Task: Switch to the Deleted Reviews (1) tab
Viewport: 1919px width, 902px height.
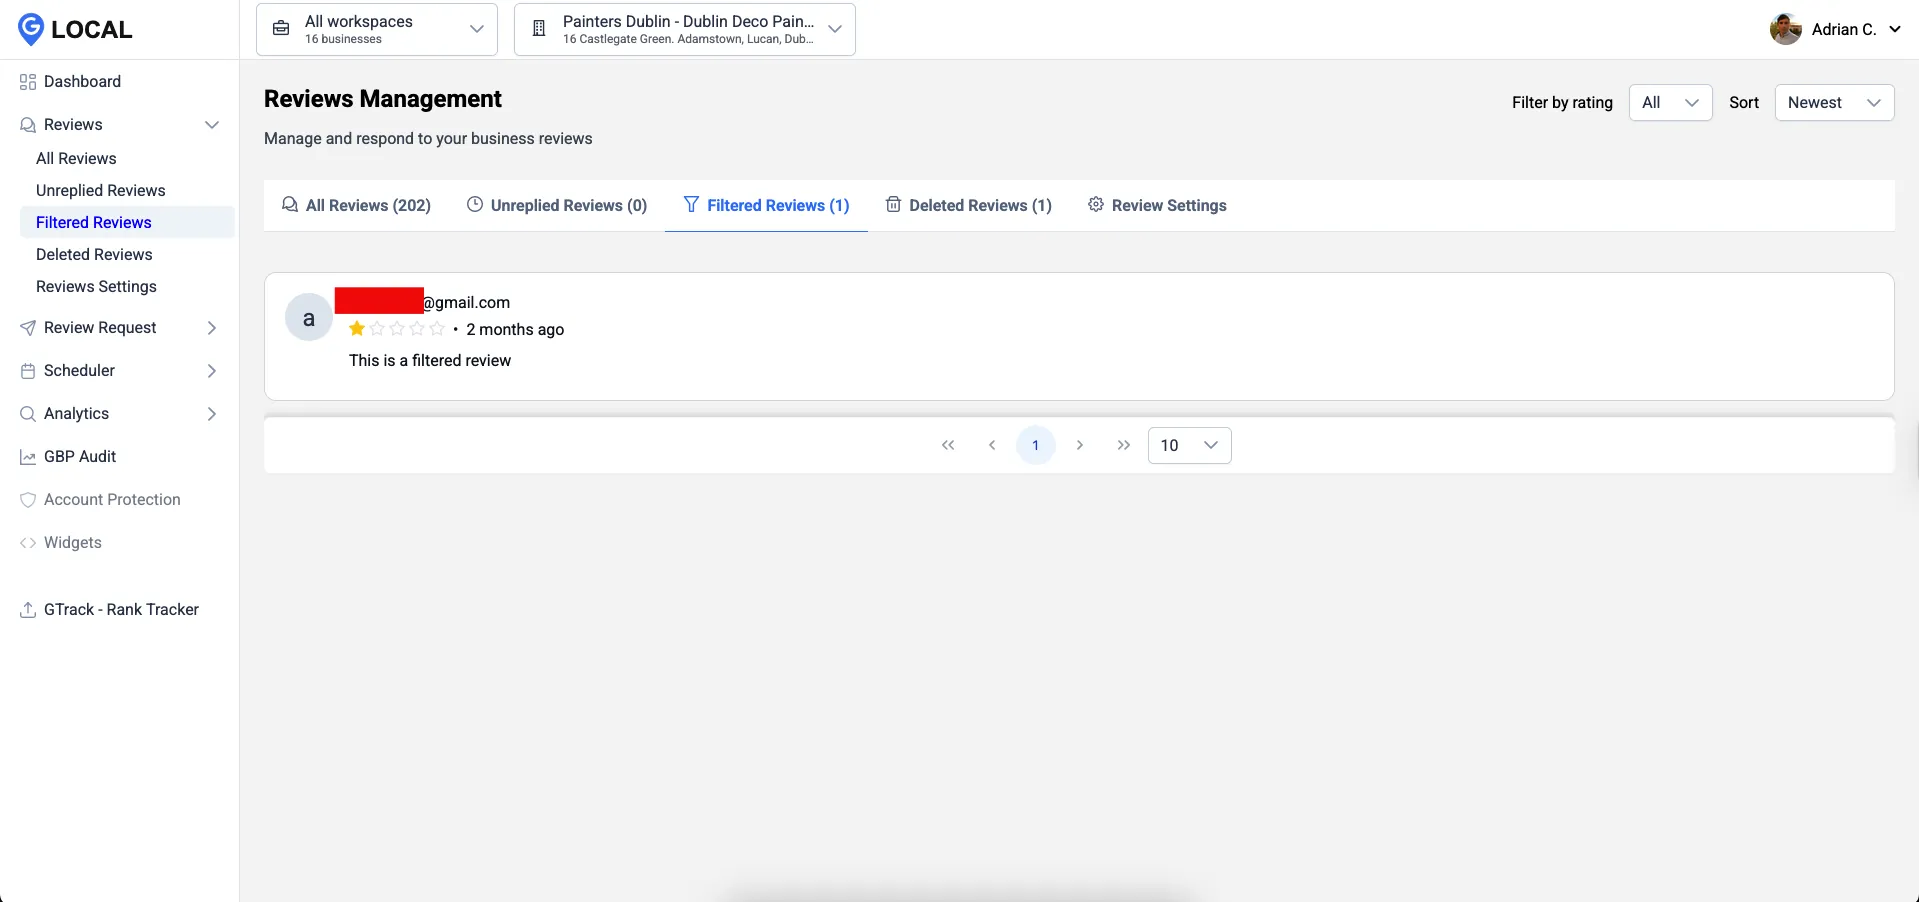Action: click(968, 205)
